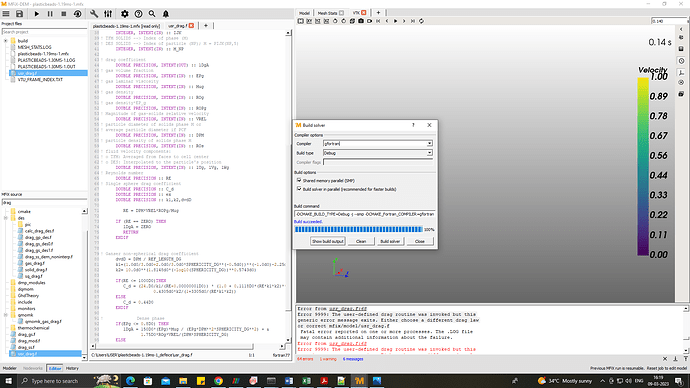
Task: Record a video with the camcorder icon
Action: (369, 21)
